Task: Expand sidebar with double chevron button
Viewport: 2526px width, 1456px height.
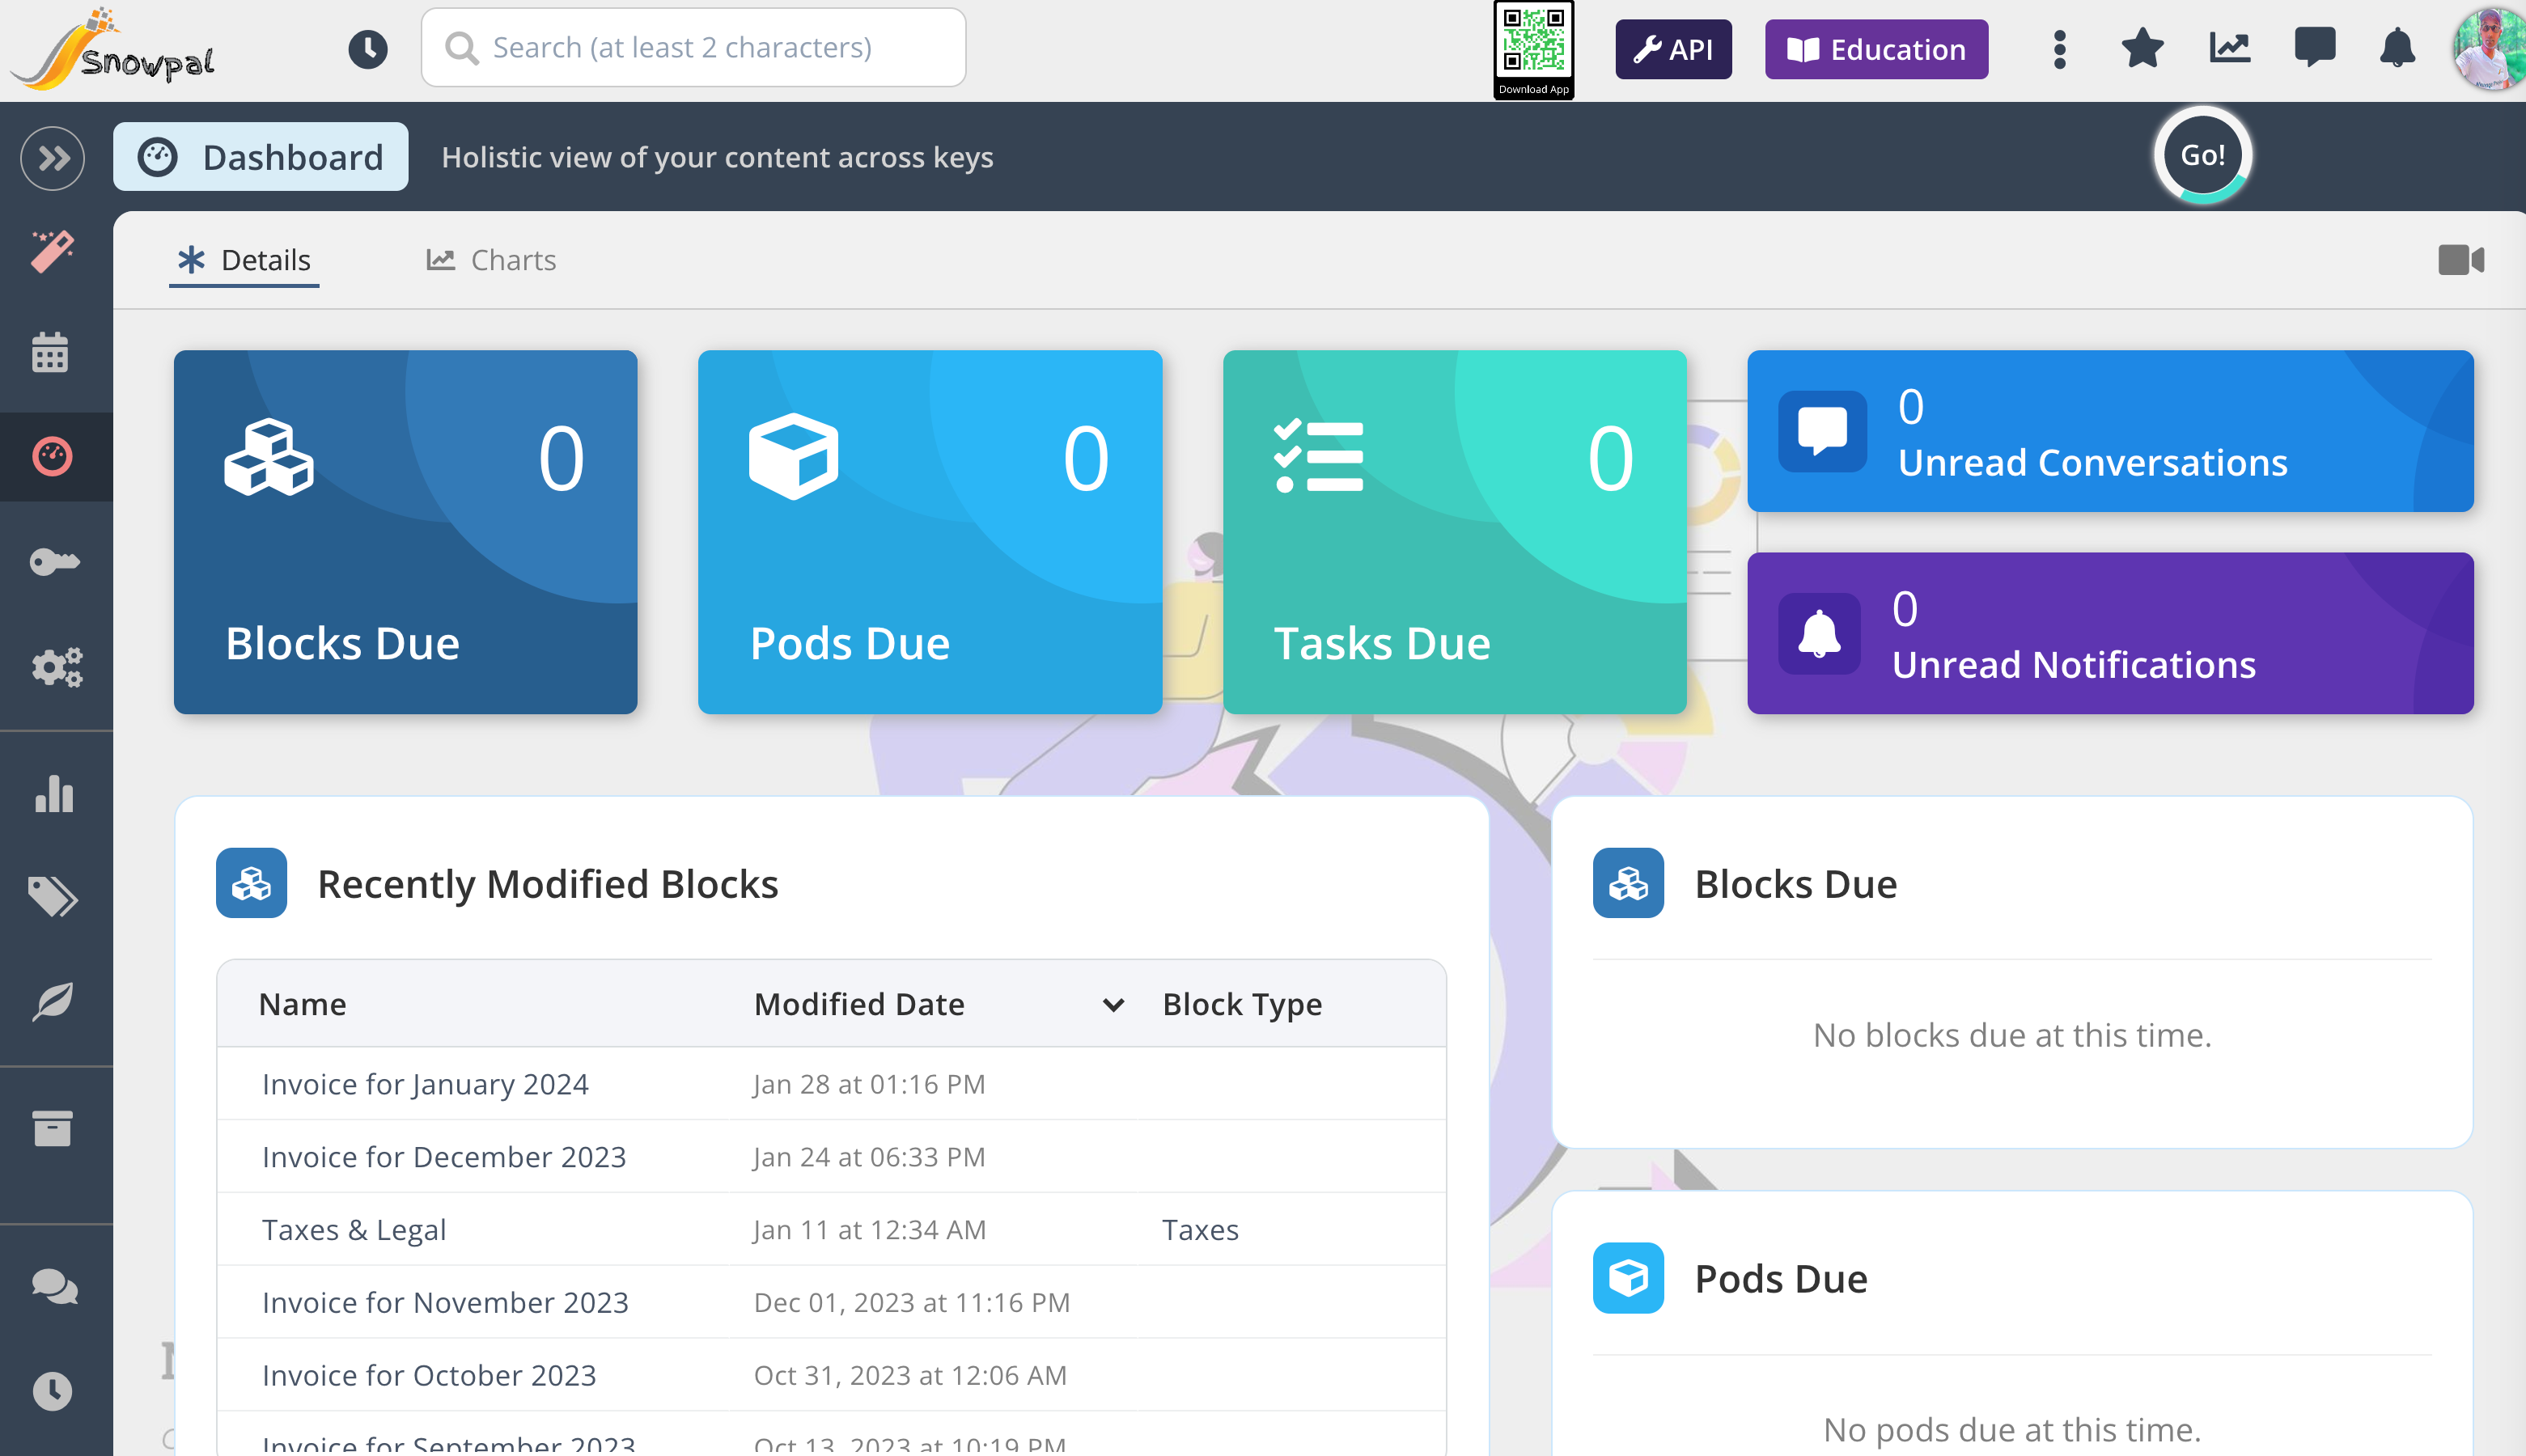Action: click(53, 158)
